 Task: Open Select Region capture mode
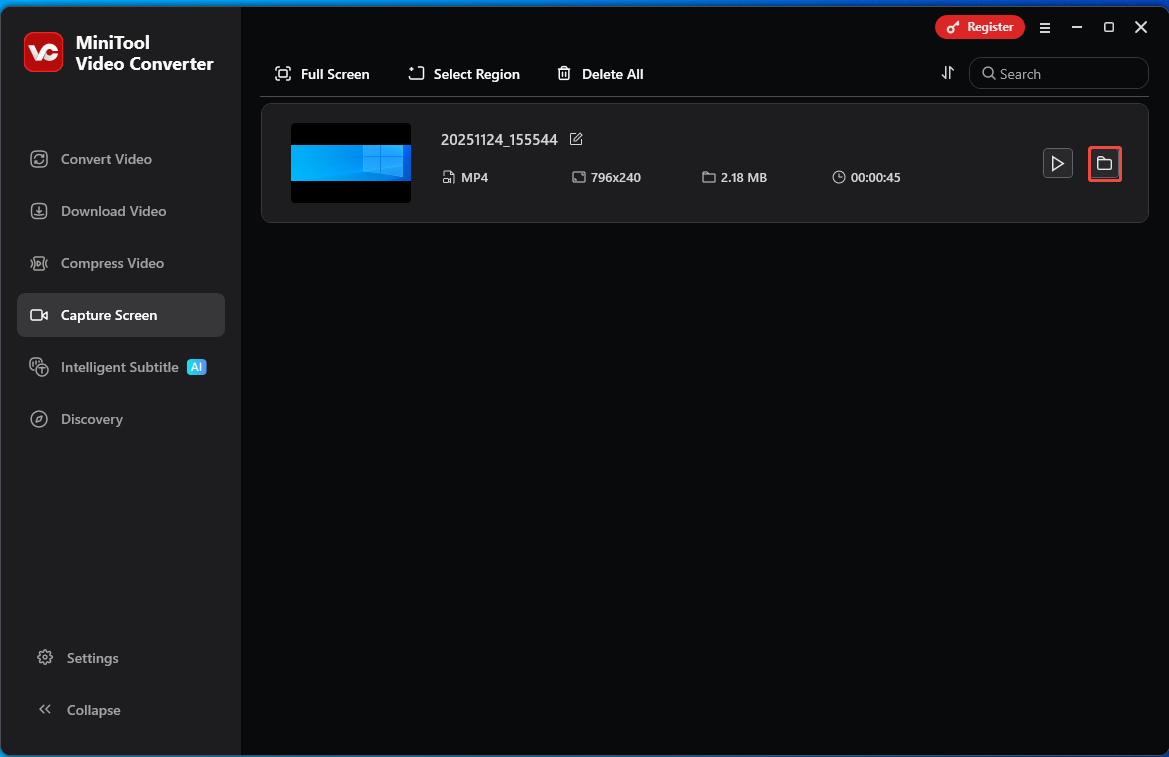[463, 73]
